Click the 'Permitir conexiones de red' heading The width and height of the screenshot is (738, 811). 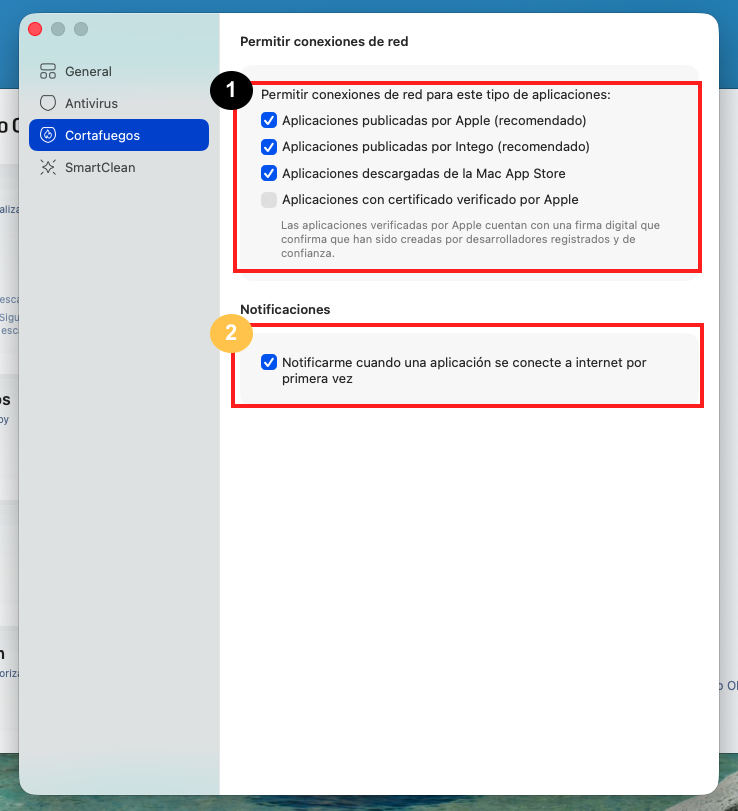(x=324, y=41)
